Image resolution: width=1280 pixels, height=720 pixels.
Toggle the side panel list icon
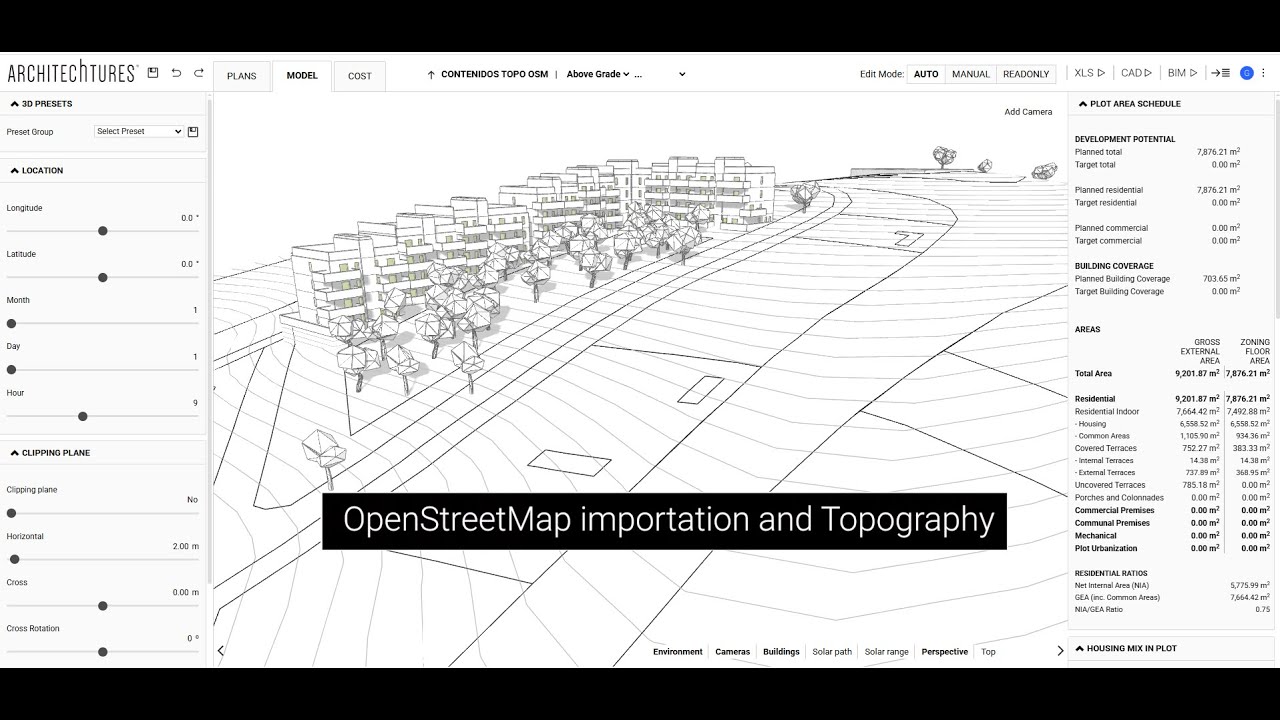tap(1221, 73)
